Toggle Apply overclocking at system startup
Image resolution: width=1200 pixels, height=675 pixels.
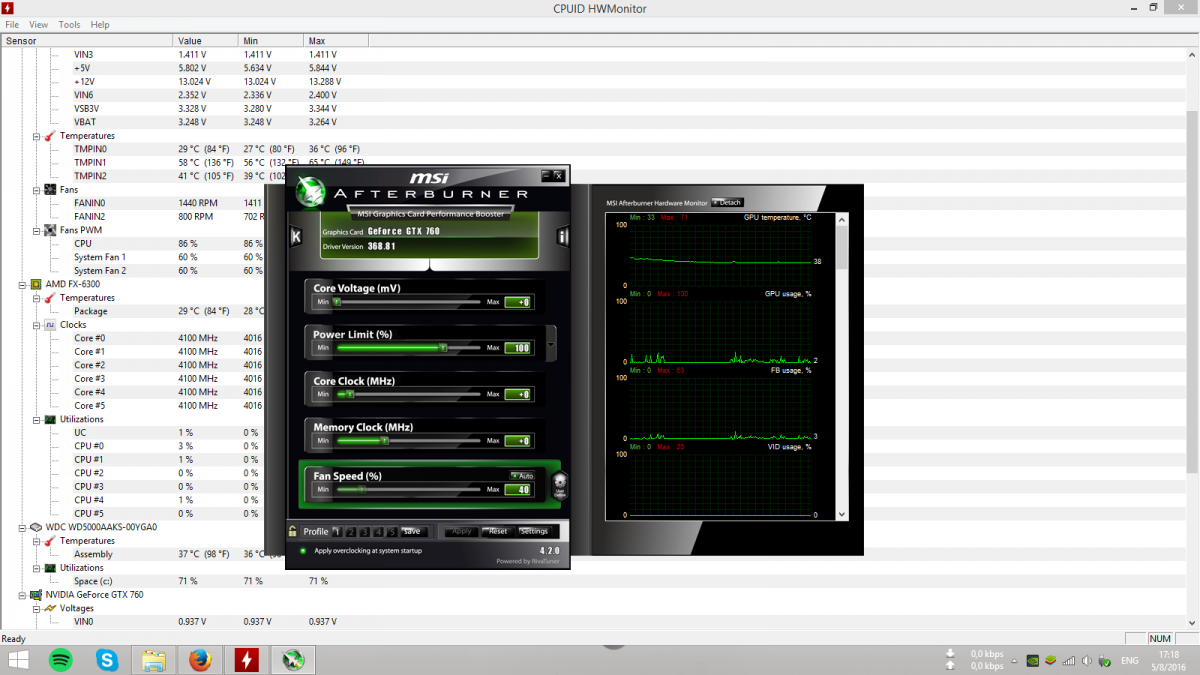(x=303, y=550)
